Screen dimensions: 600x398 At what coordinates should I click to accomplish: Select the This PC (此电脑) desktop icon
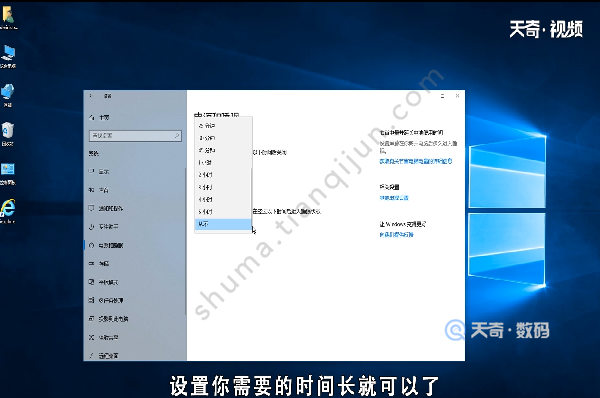(x=8, y=56)
